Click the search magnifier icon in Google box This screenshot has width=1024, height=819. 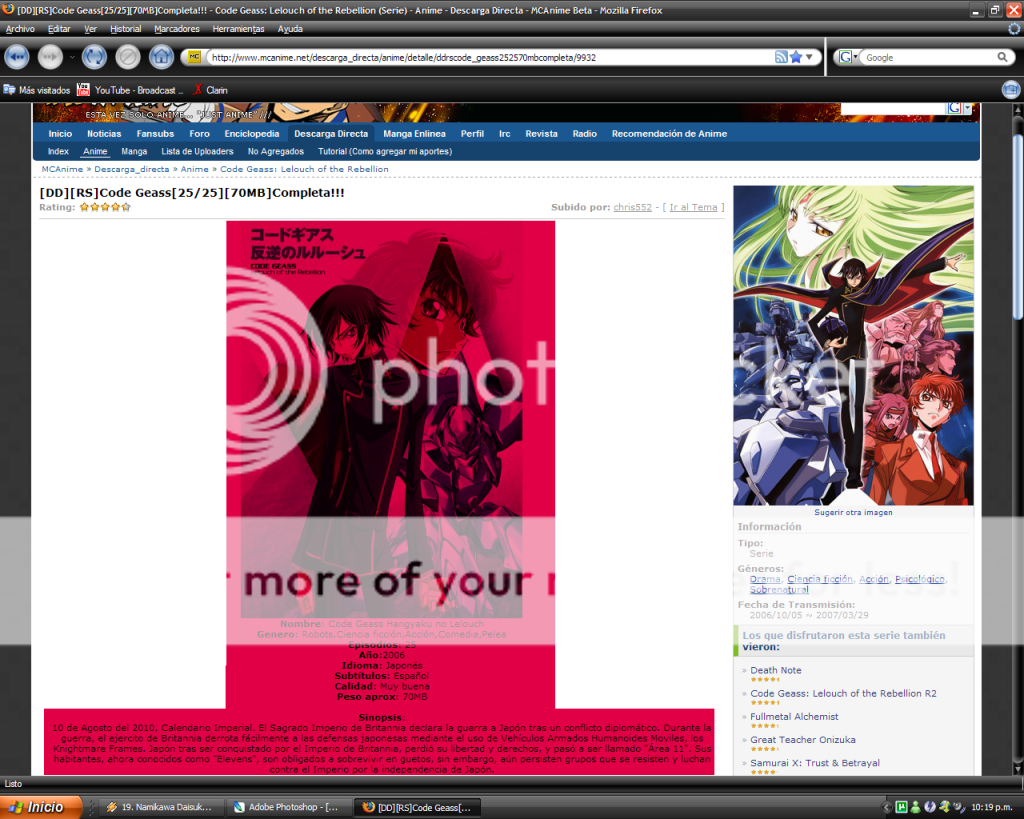(1002, 57)
